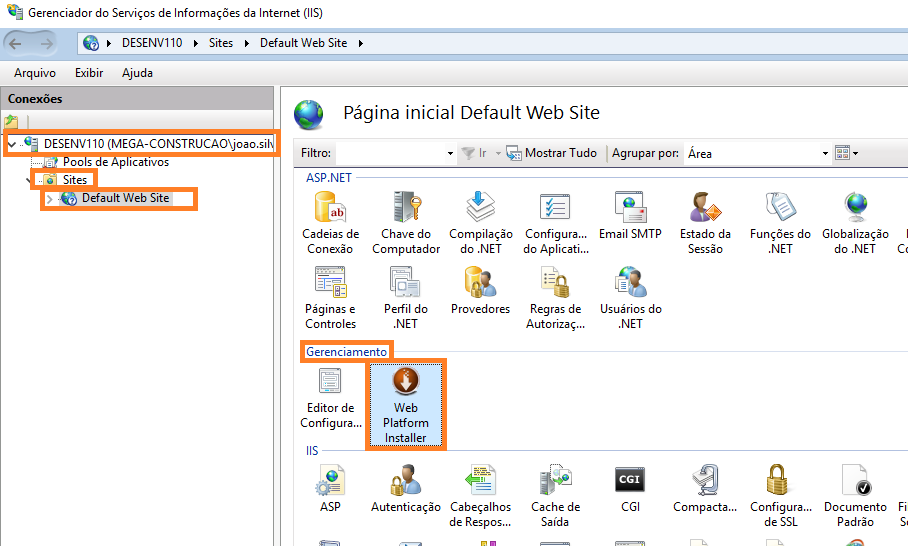
Task: Click the Mostrar Tudo button
Action: (552, 153)
